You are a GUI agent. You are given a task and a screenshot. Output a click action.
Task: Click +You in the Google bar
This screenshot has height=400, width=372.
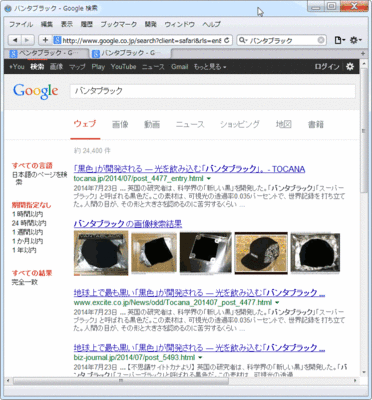point(17,67)
